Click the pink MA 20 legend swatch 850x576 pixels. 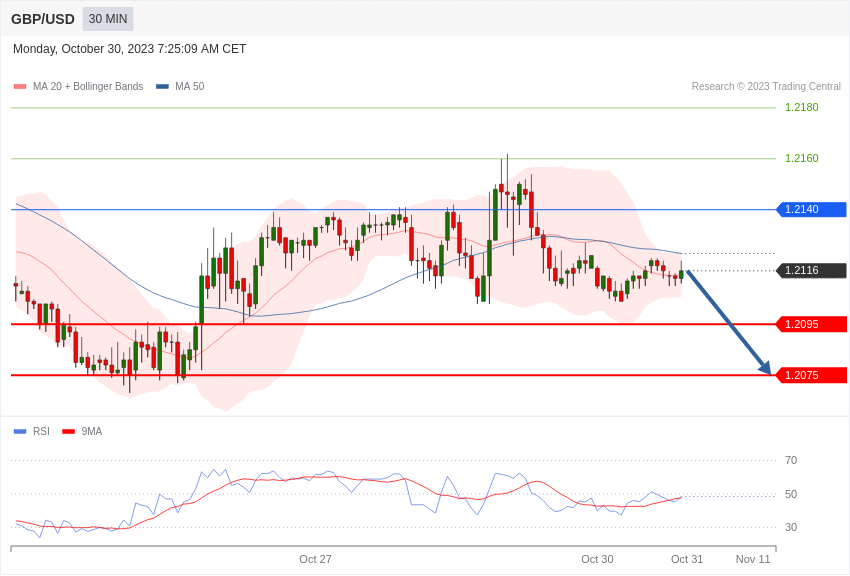(x=20, y=87)
